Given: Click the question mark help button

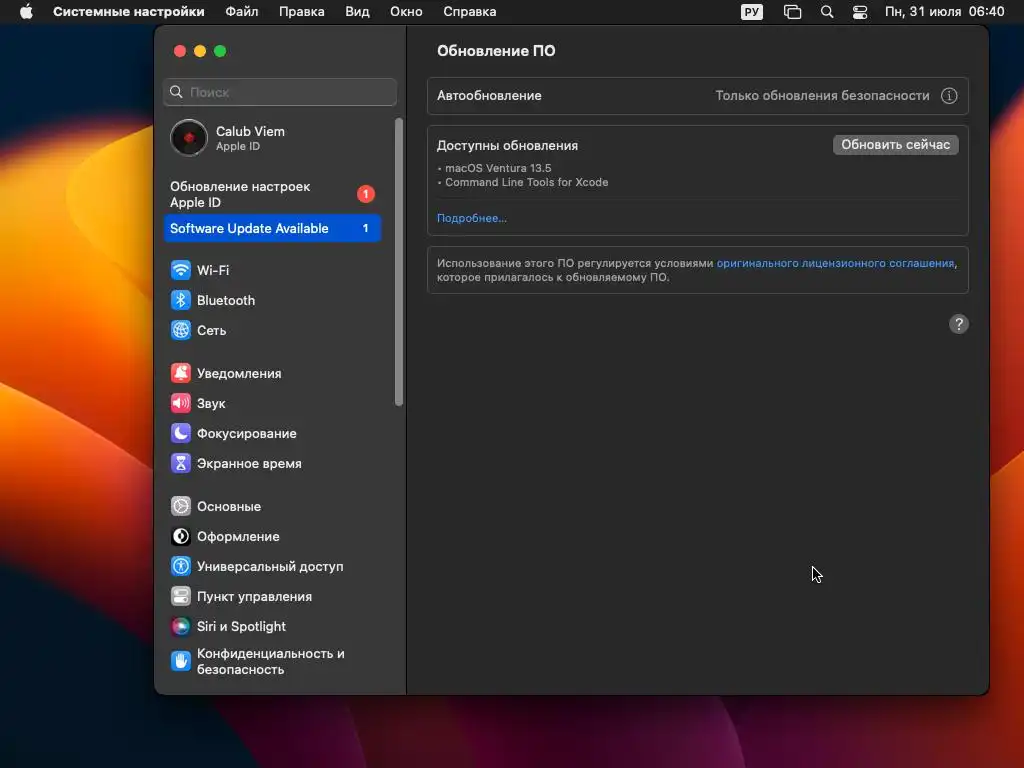Looking at the screenshot, I should click(x=958, y=324).
